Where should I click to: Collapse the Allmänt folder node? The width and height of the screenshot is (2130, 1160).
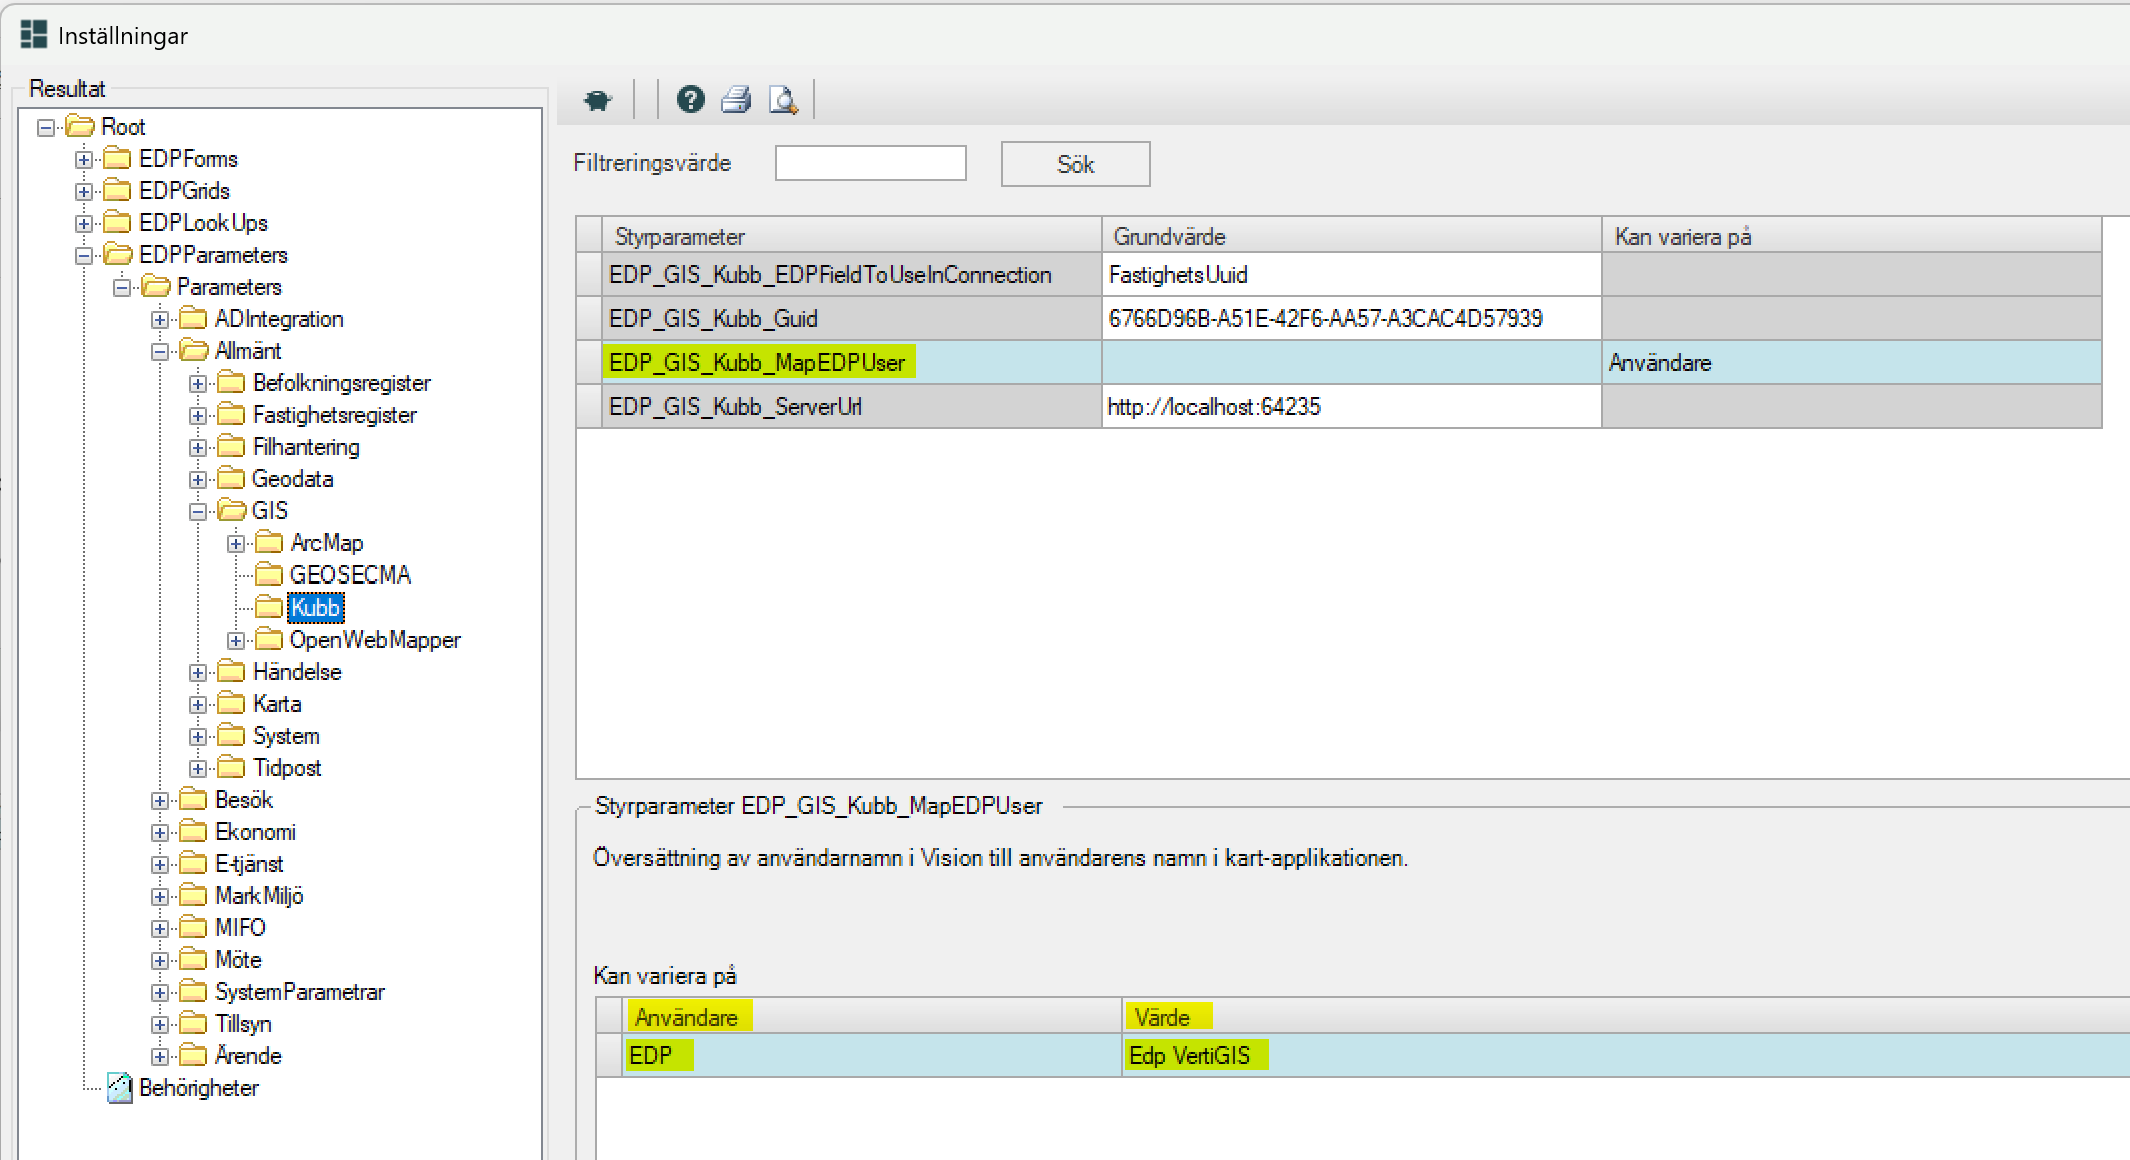(x=160, y=352)
